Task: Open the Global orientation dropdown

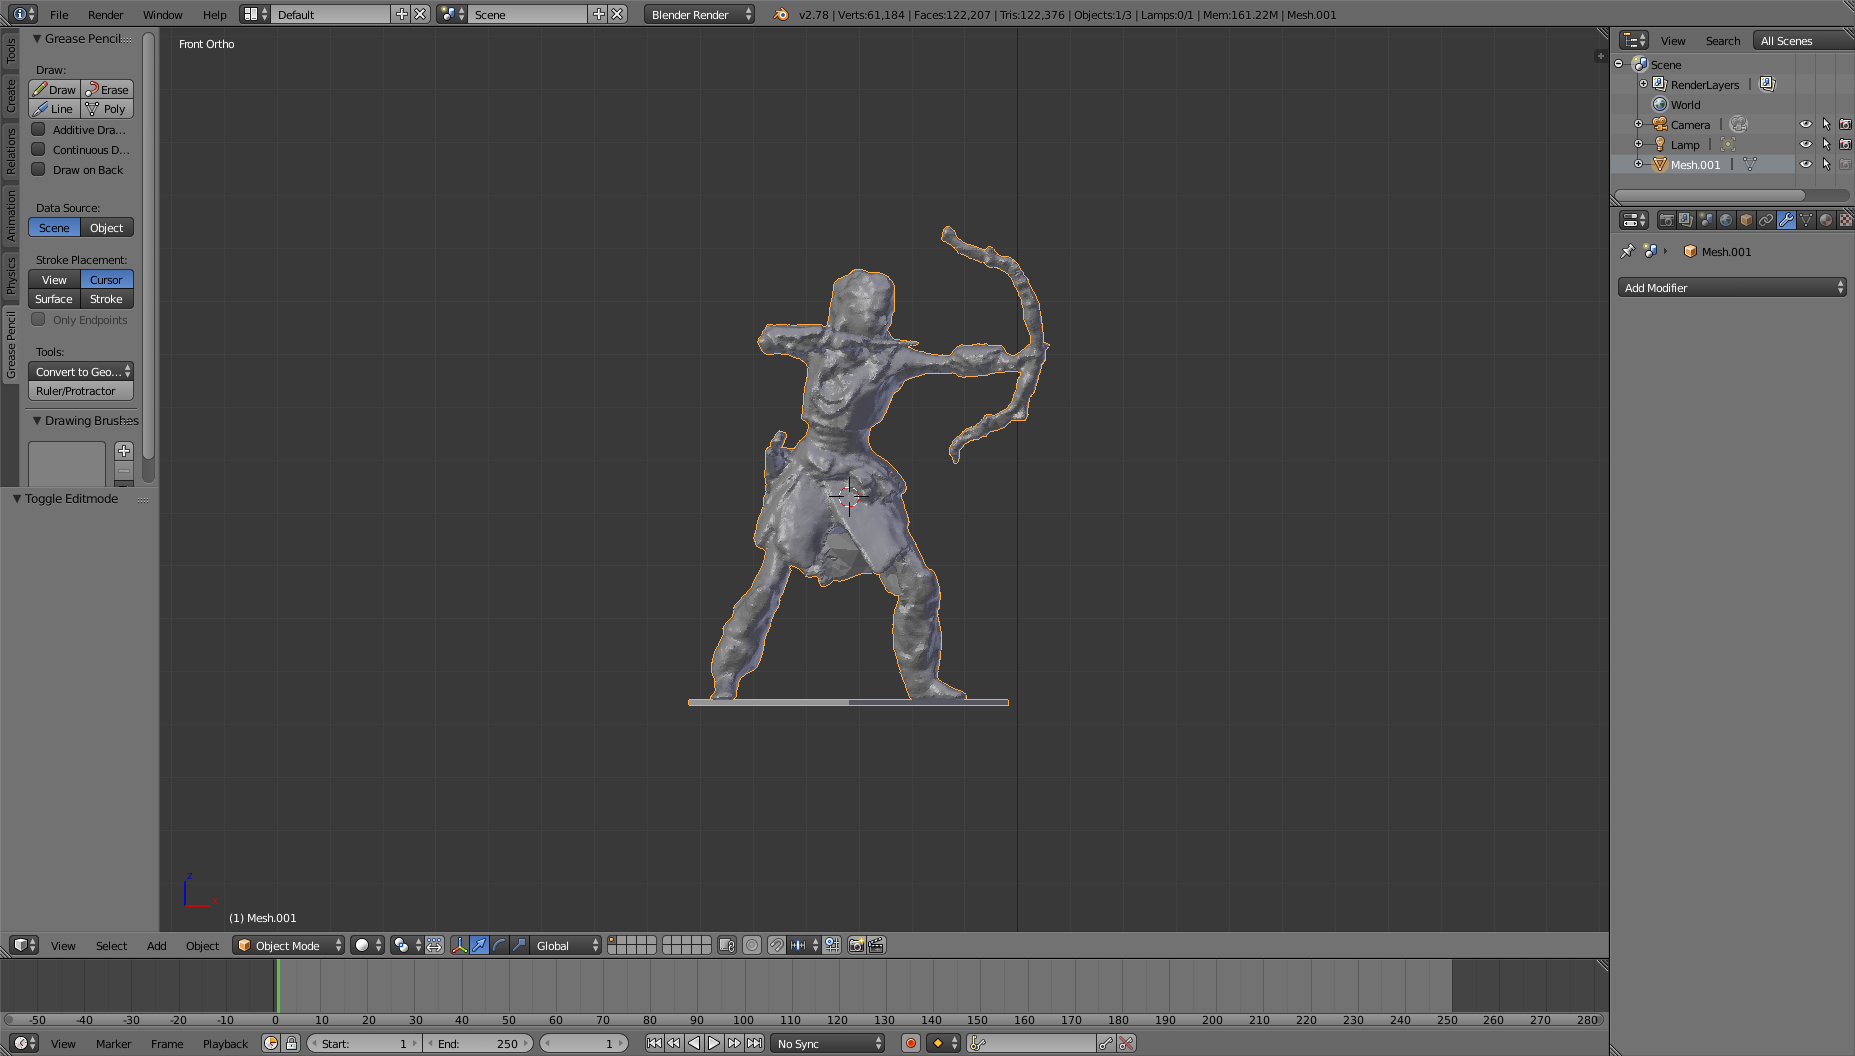Action: 566,945
